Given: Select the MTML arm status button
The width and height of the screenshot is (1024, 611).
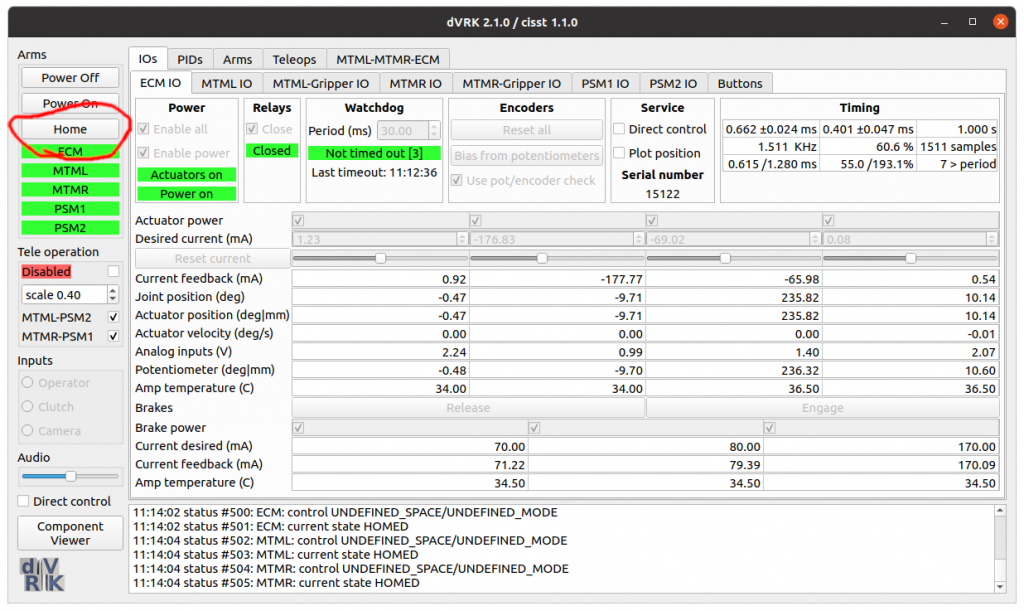Looking at the screenshot, I should tap(70, 171).
